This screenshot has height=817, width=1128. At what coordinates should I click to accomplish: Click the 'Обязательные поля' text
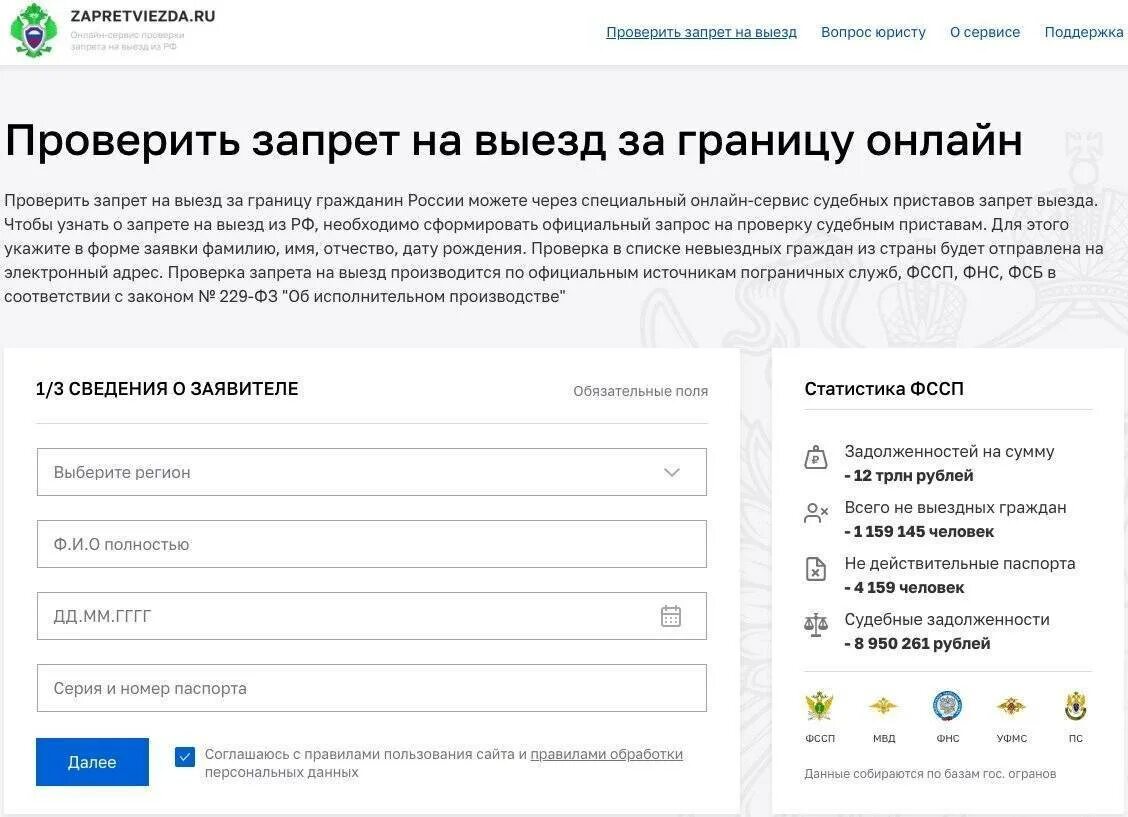(x=640, y=391)
